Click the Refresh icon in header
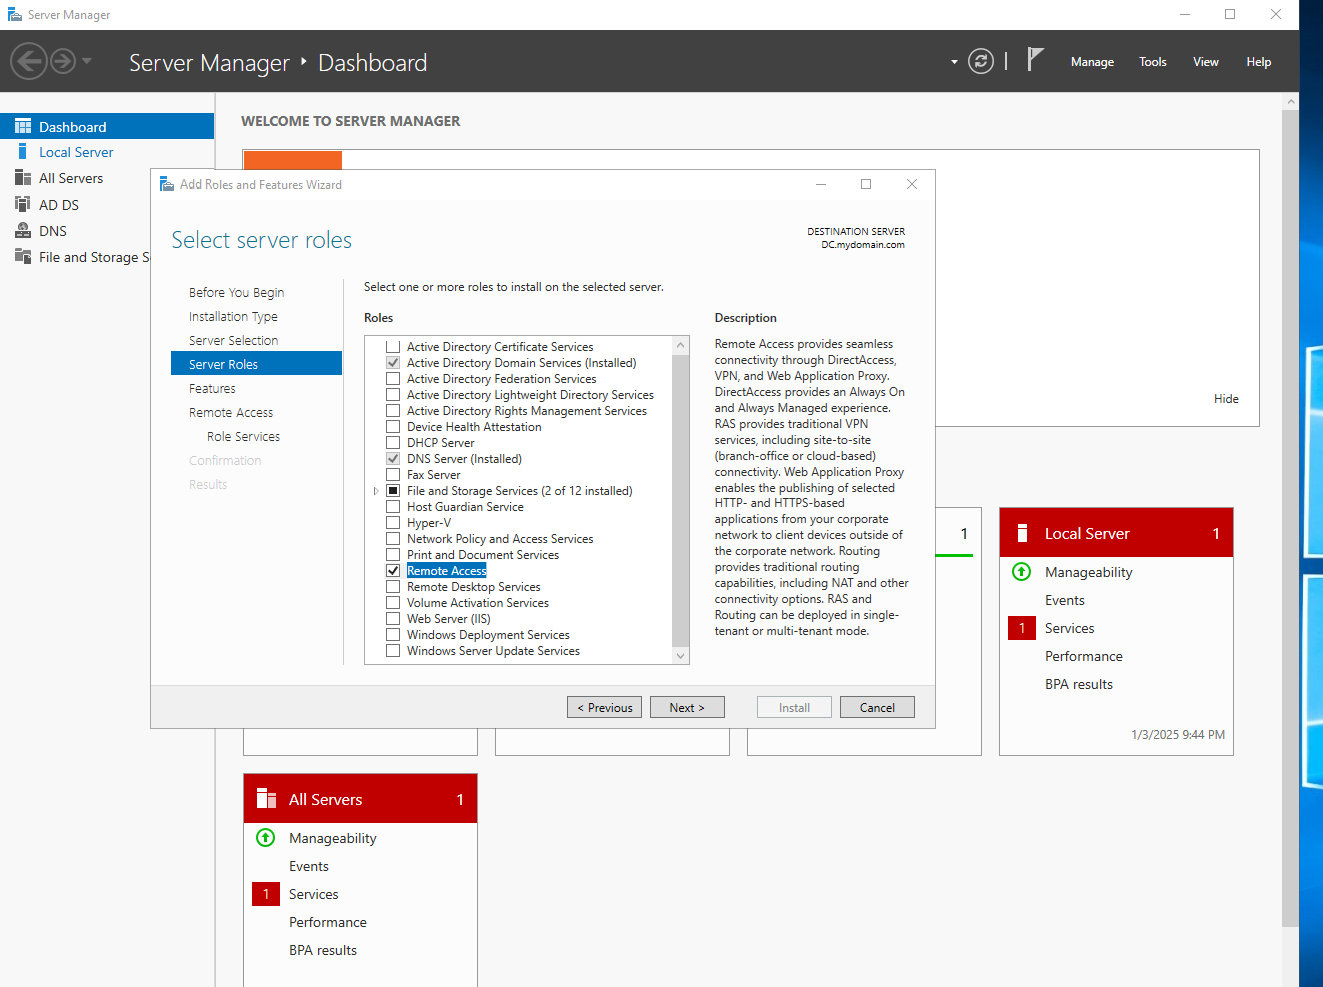The width and height of the screenshot is (1323, 987). pyautogui.click(x=981, y=61)
